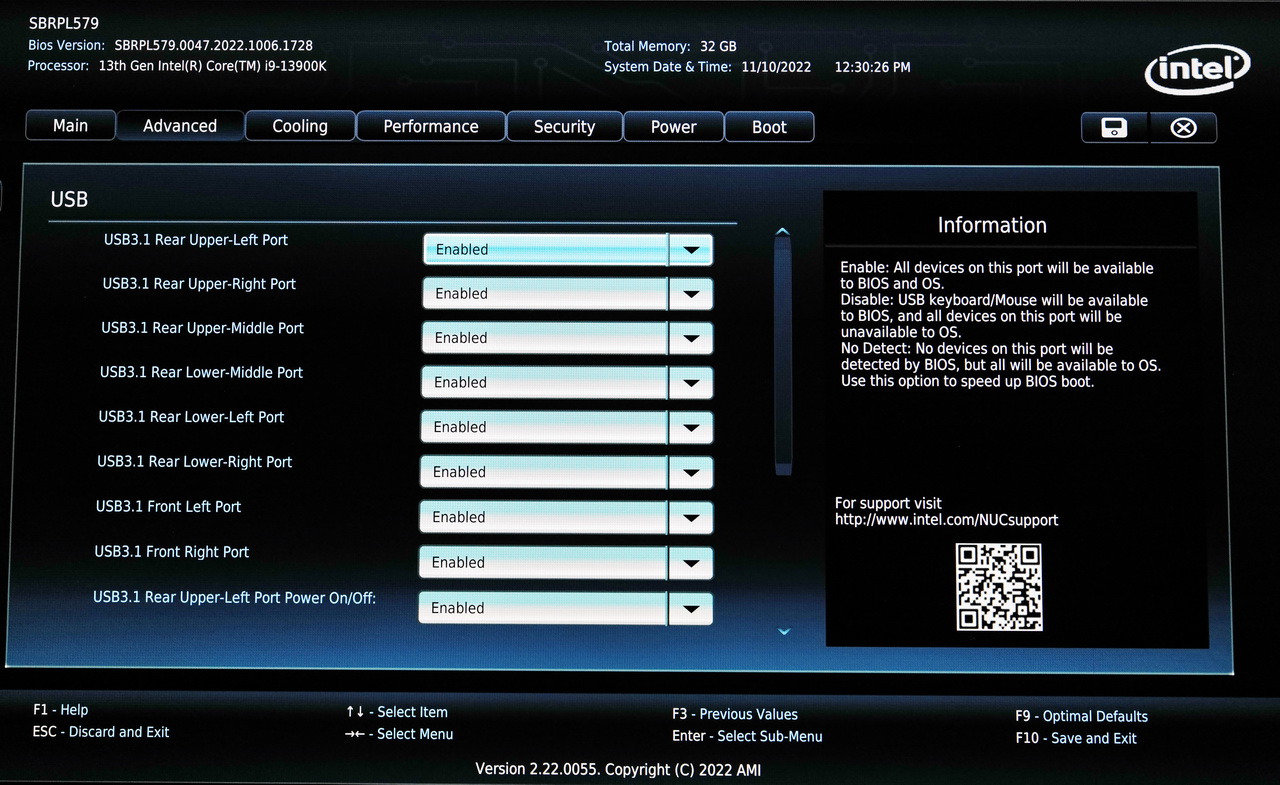1280x785 pixels.
Task: Click the save (floppy disk) icon
Action: [x=1114, y=128]
